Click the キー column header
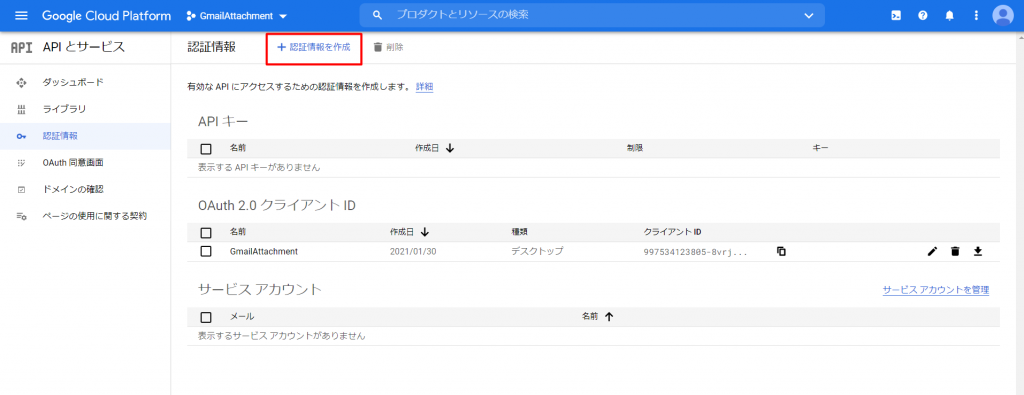This screenshot has width=1024, height=395. pyautogui.click(x=820, y=148)
